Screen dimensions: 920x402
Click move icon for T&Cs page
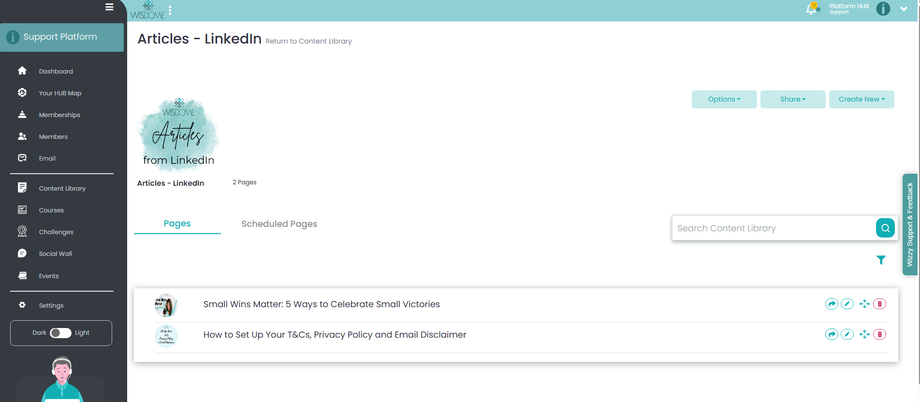[x=864, y=334]
